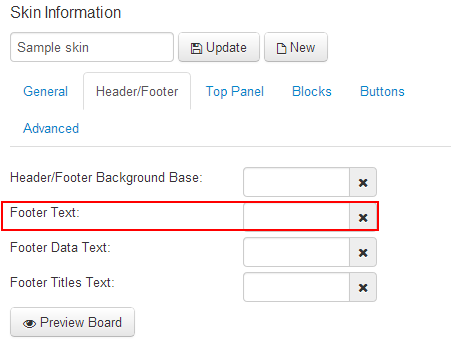The image size is (451, 363).
Task: Clear the Footer Text color value
Action: [363, 217]
